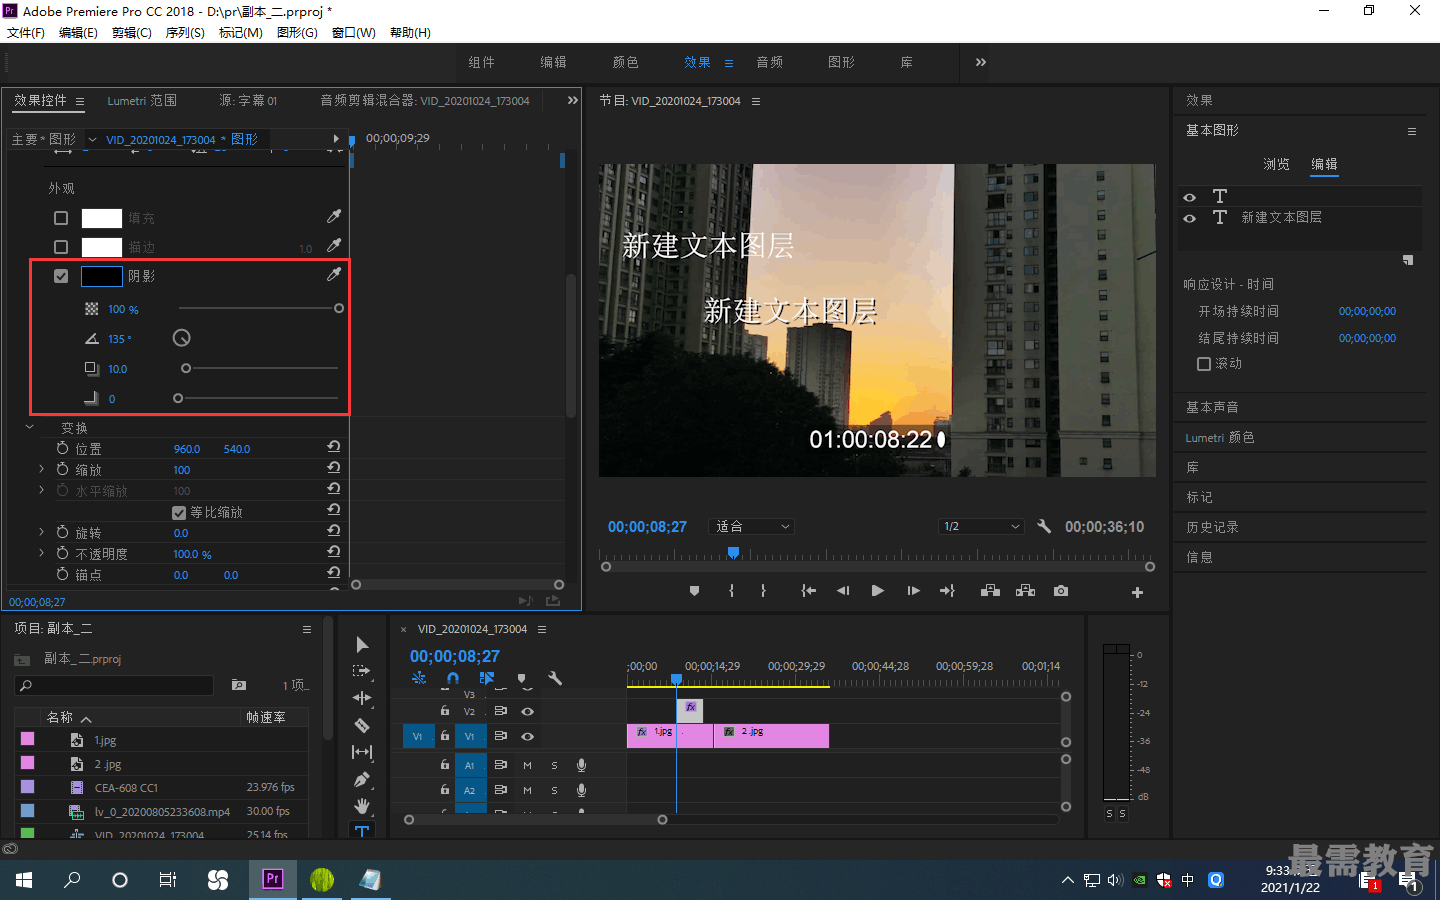
Task: Select the Track Select Forward tool
Action: 362,671
